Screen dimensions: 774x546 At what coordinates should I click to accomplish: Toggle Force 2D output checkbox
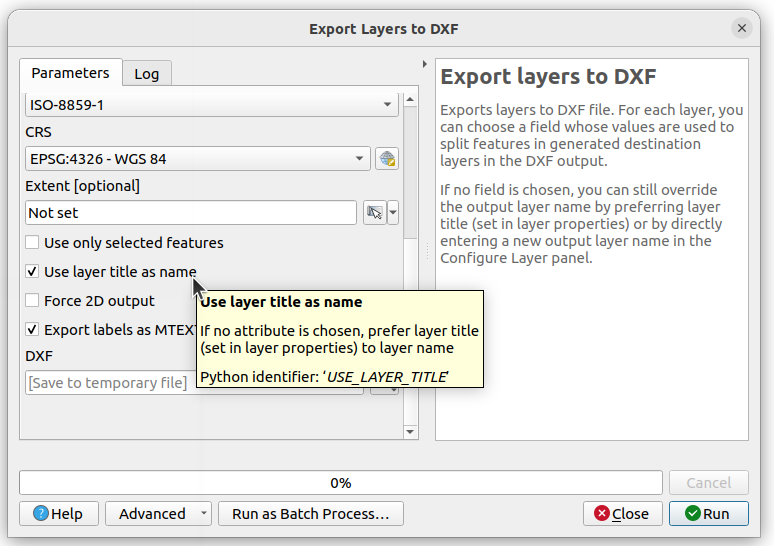click(x=33, y=301)
